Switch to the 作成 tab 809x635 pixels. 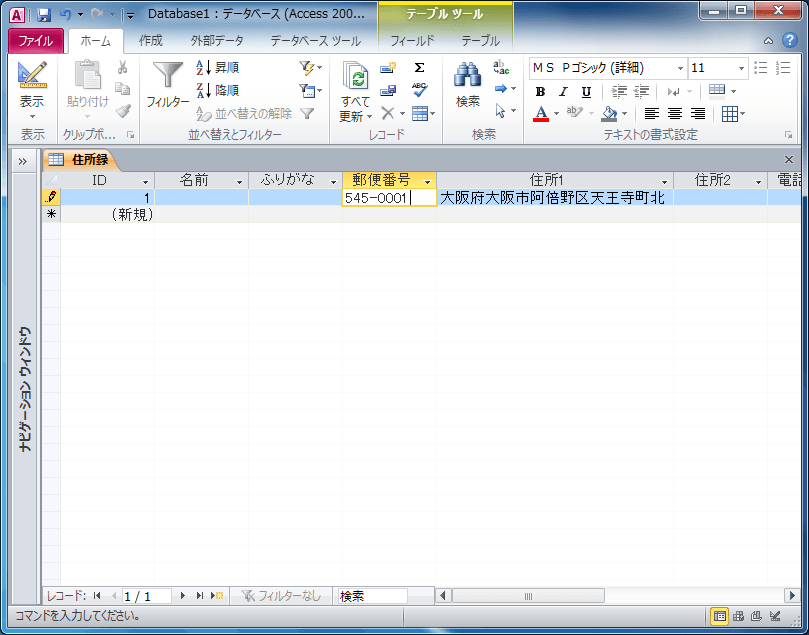click(151, 40)
